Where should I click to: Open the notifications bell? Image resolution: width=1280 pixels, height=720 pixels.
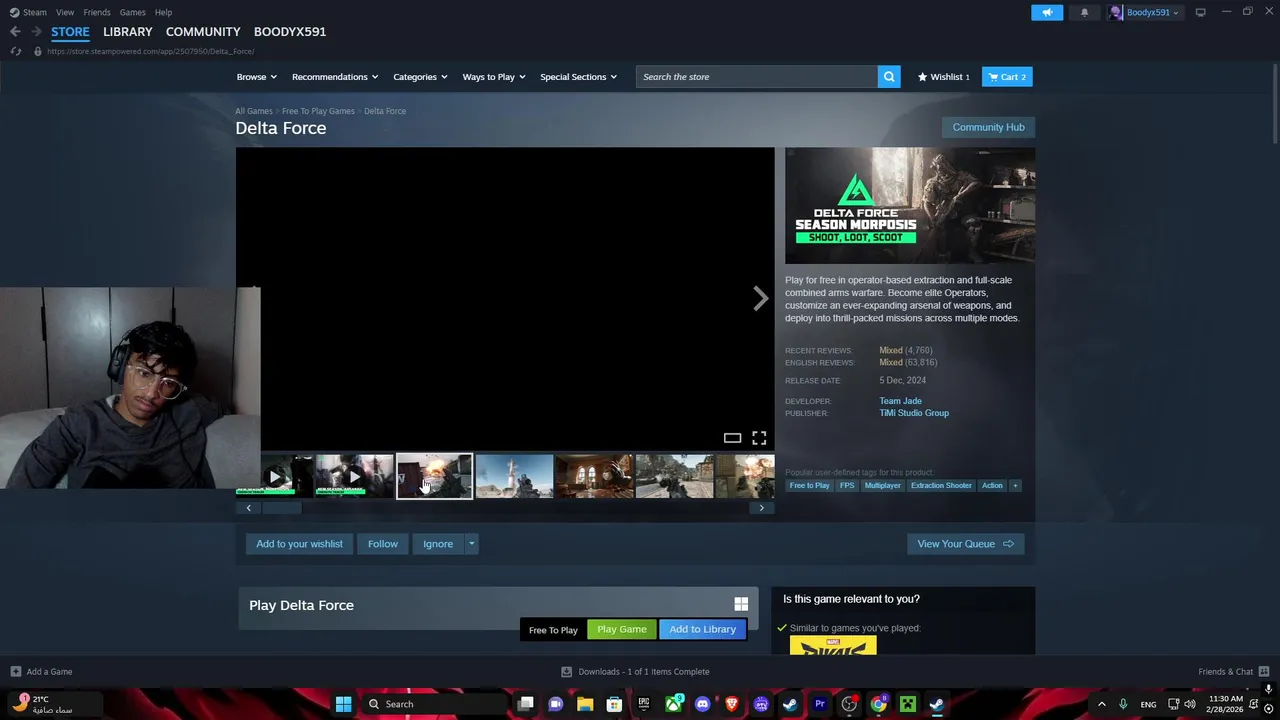pos(1084,12)
